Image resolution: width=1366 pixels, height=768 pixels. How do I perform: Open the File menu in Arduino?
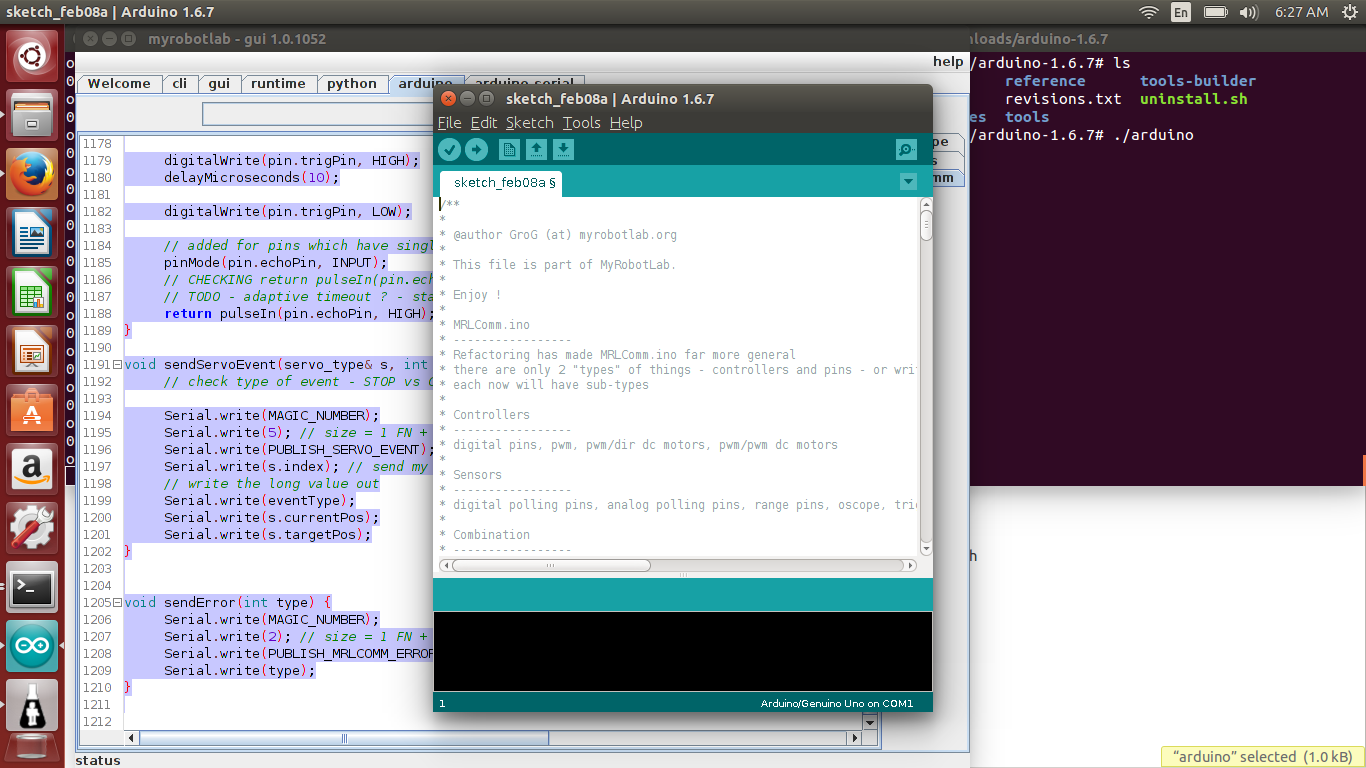[450, 123]
